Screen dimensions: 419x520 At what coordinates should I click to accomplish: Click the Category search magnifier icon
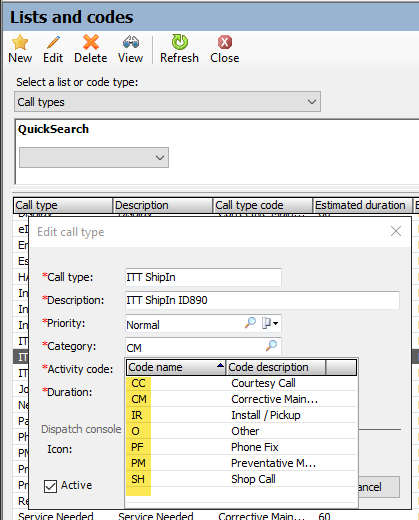271,346
